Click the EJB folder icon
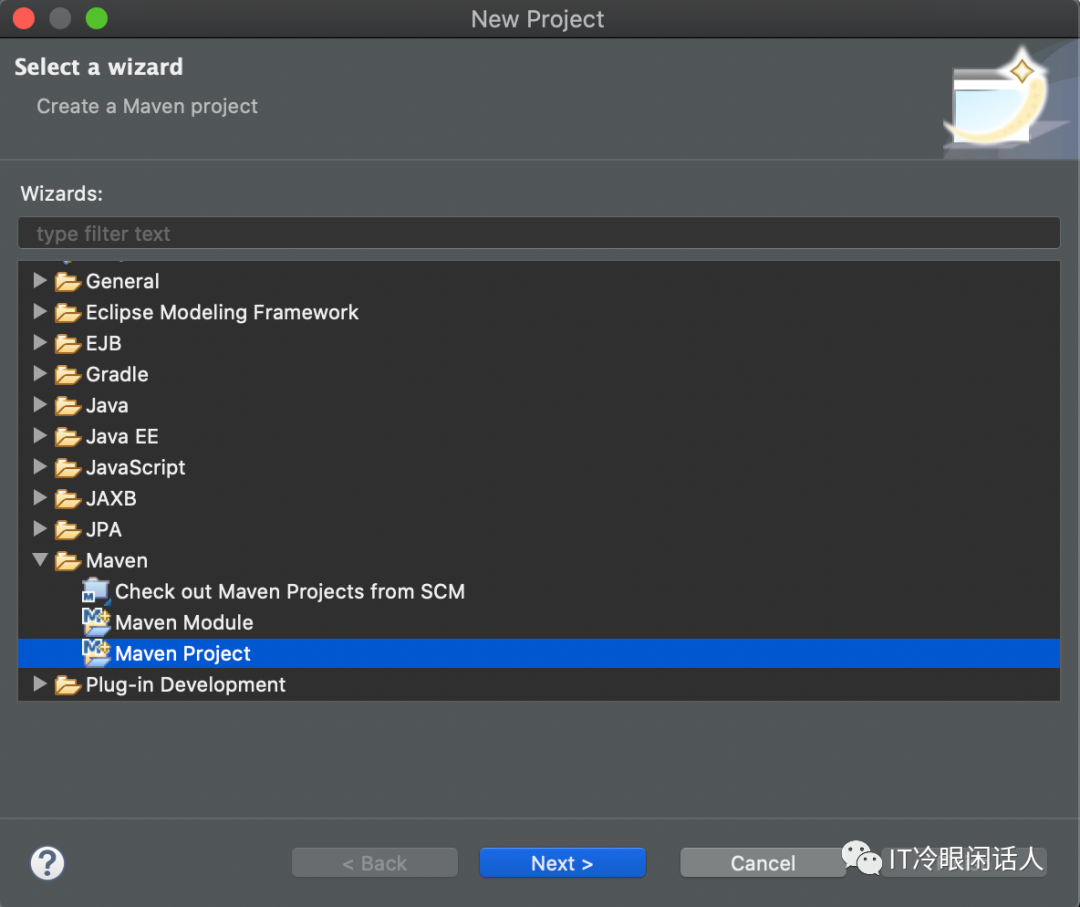This screenshot has width=1080, height=907. coord(68,344)
